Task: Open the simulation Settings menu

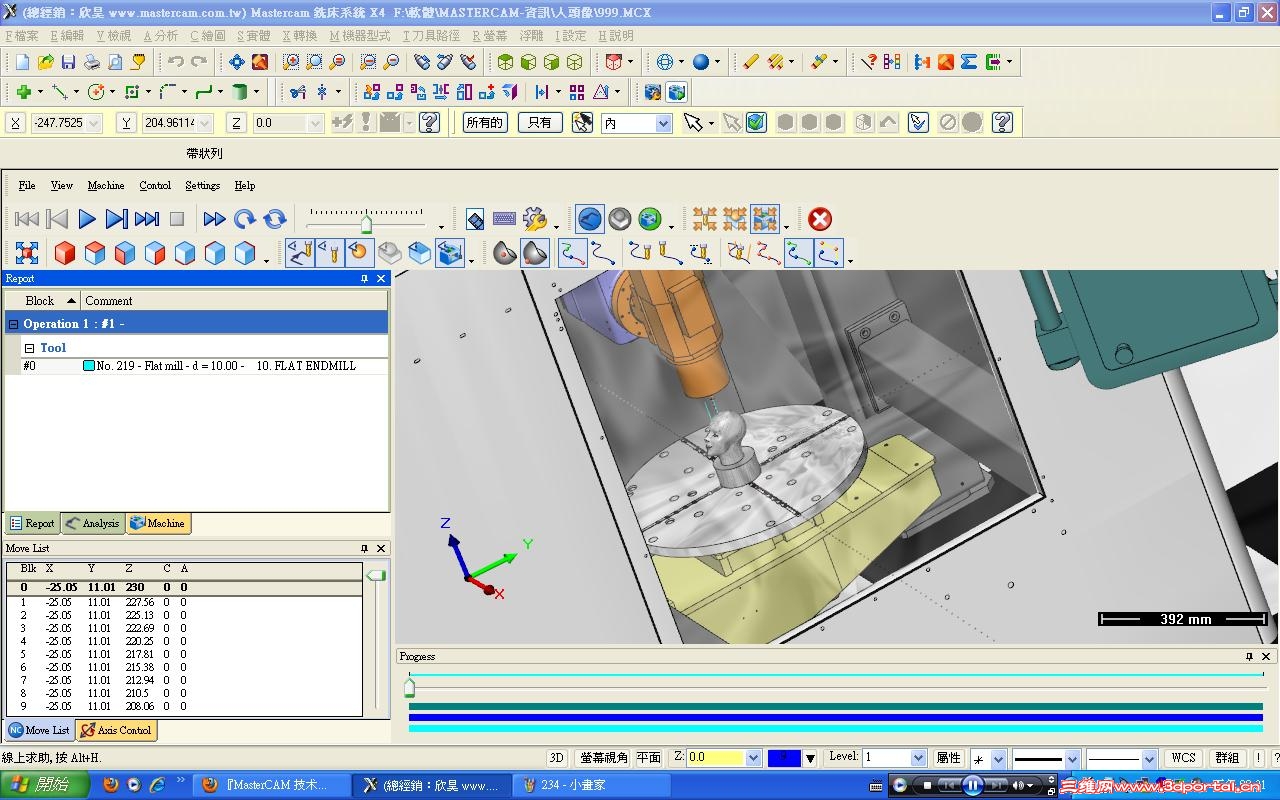Action: coord(203,185)
